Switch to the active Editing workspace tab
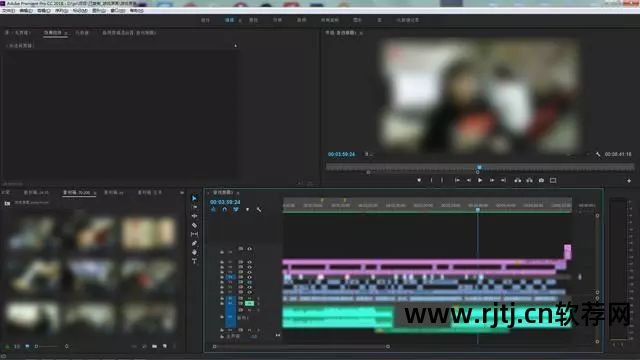The width and height of the screenshot is (640, 360). click(229, 20)
